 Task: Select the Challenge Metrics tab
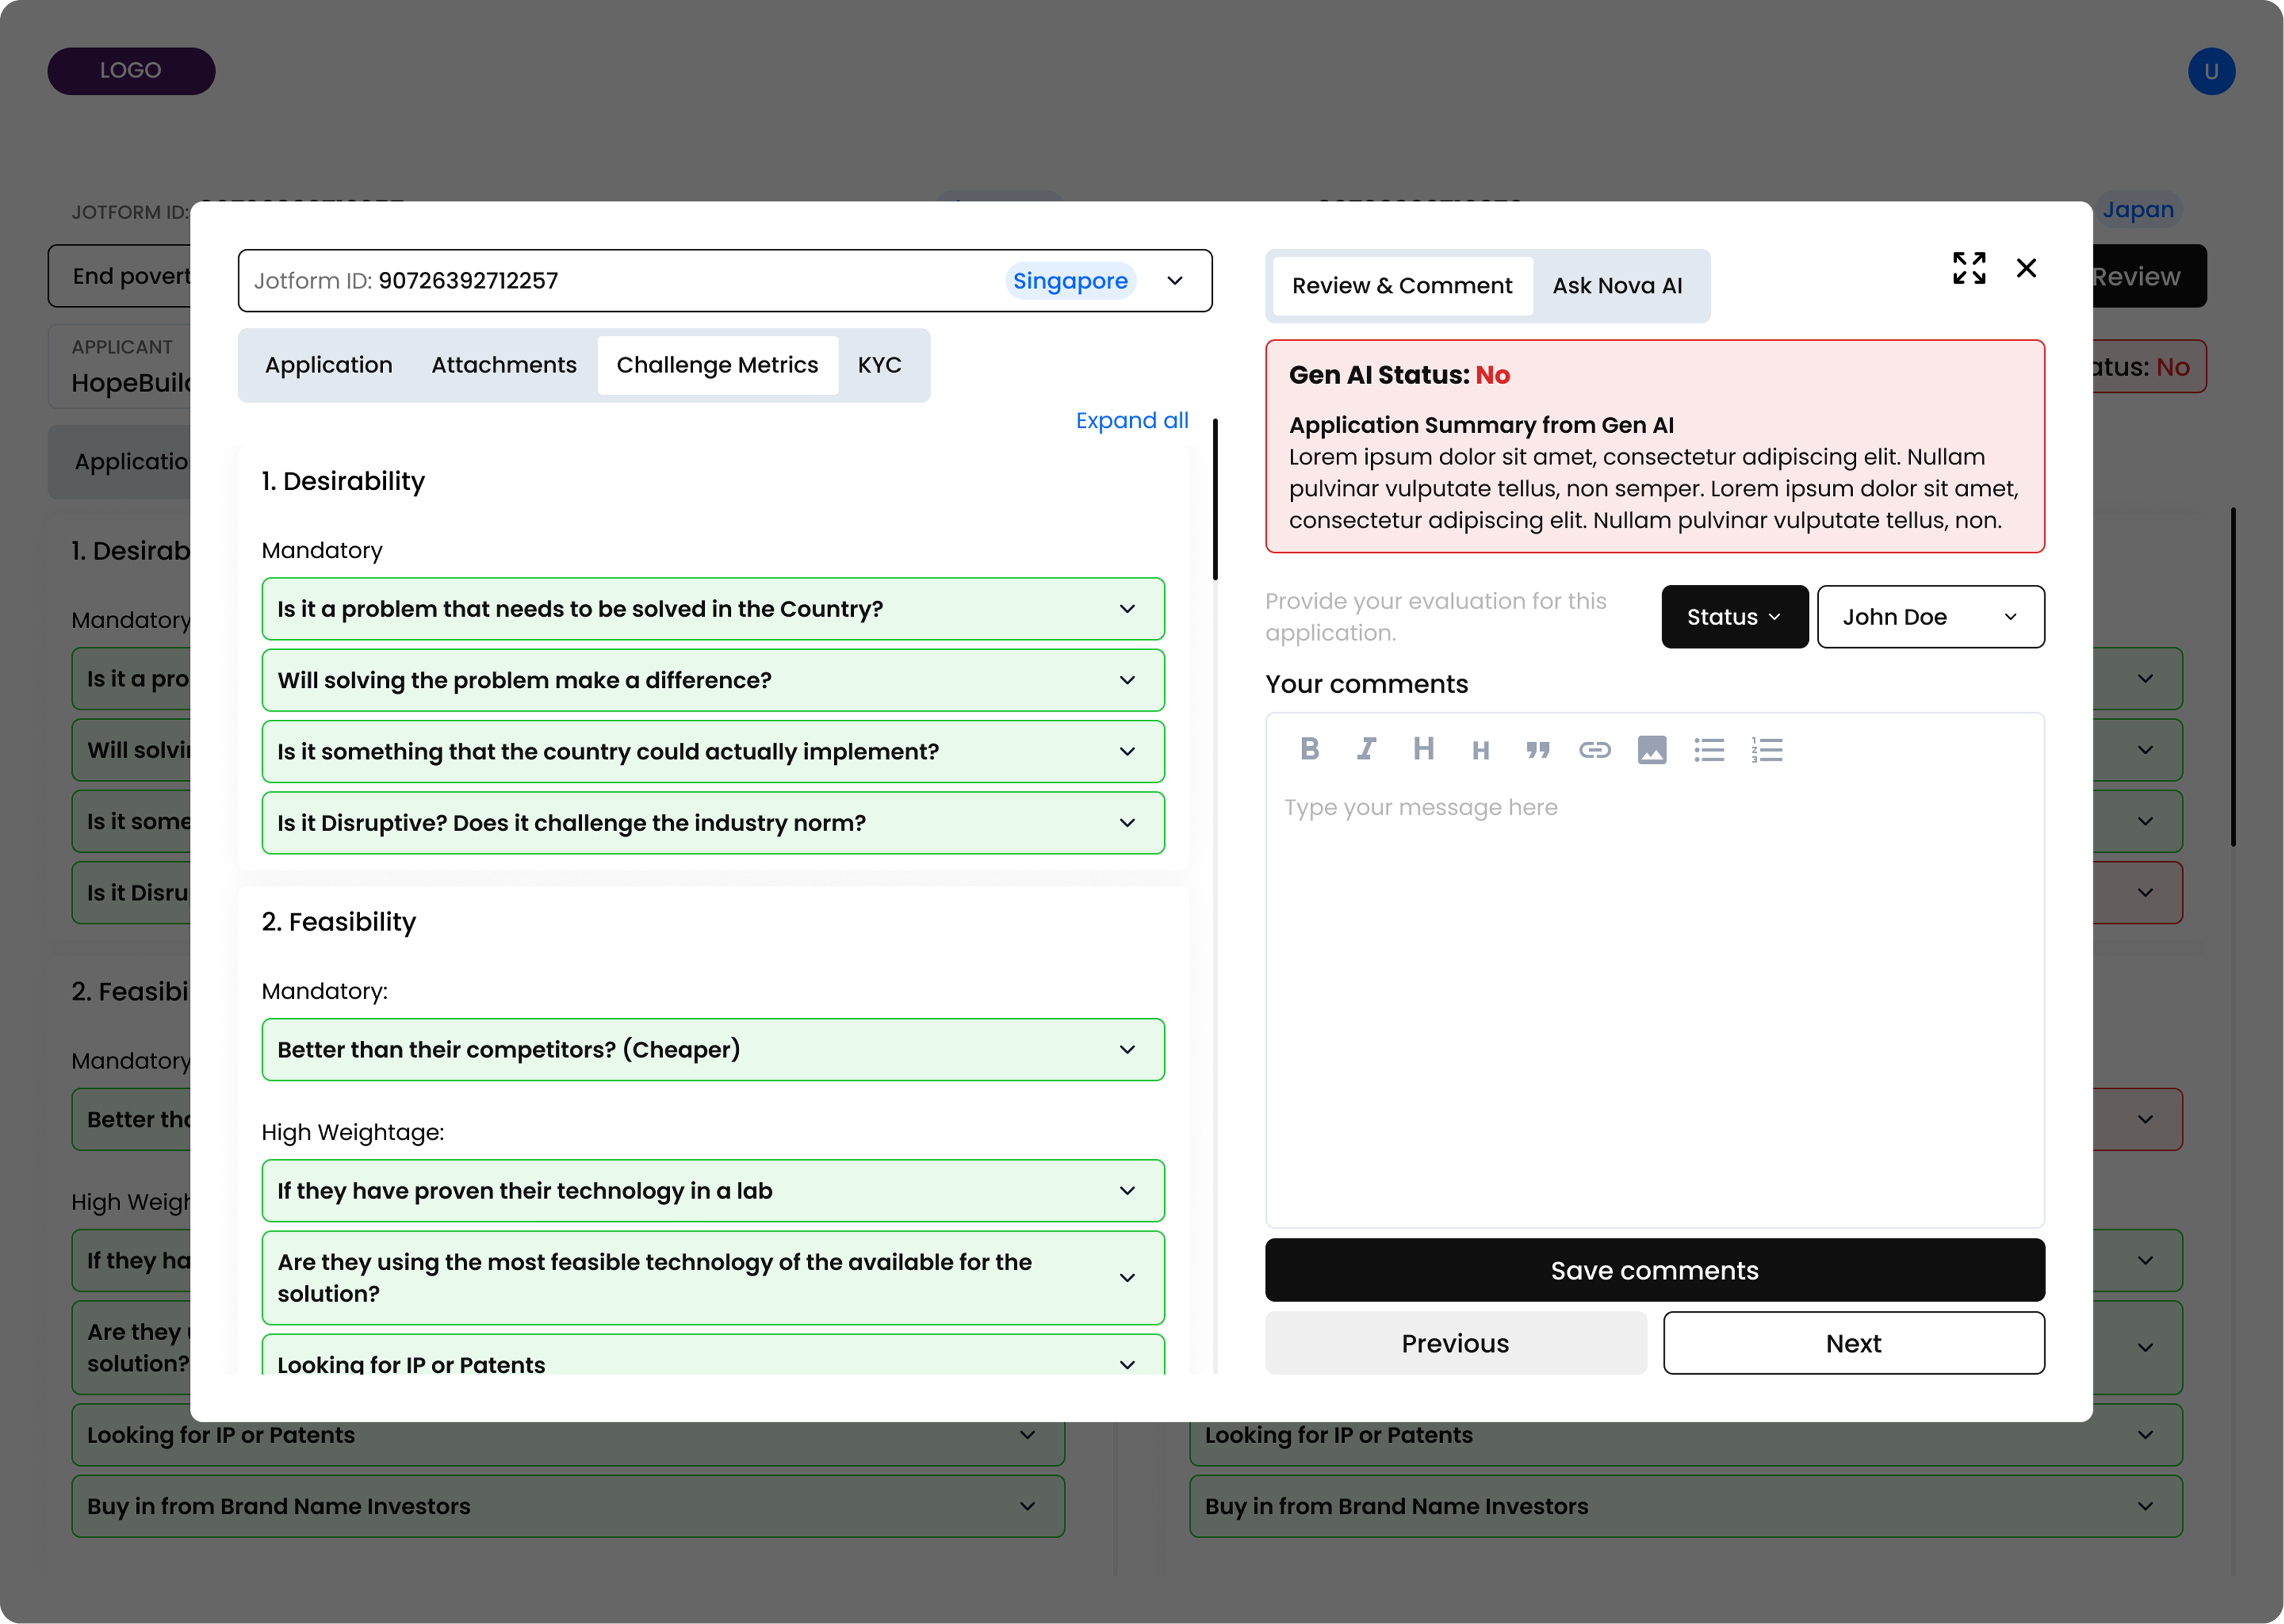tap(717, 365)
